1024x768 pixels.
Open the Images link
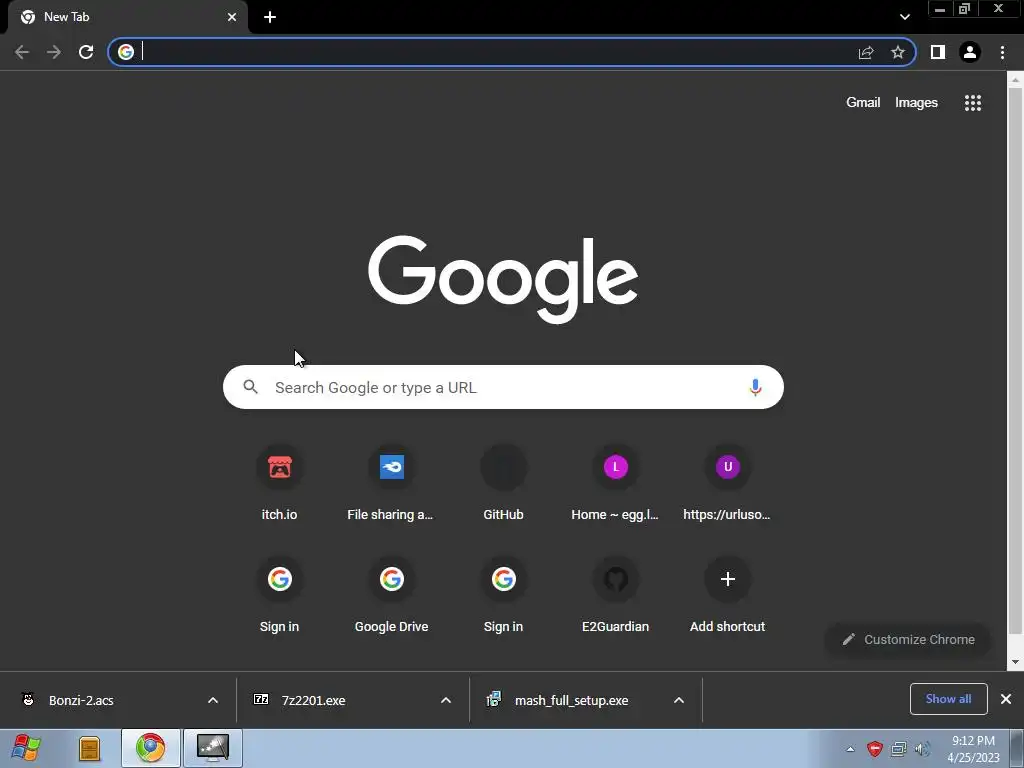pyautogui.click(x=916, y=103)
